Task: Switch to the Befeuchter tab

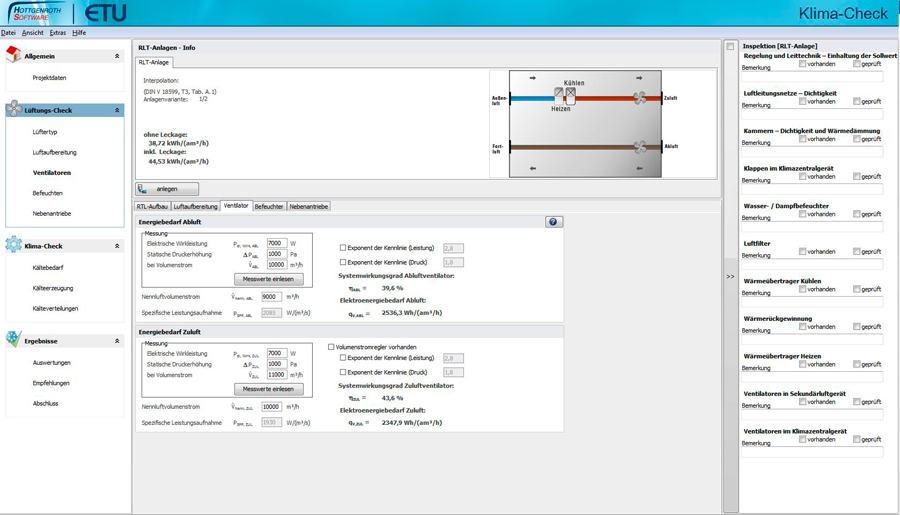Action: tap(269, 207)
